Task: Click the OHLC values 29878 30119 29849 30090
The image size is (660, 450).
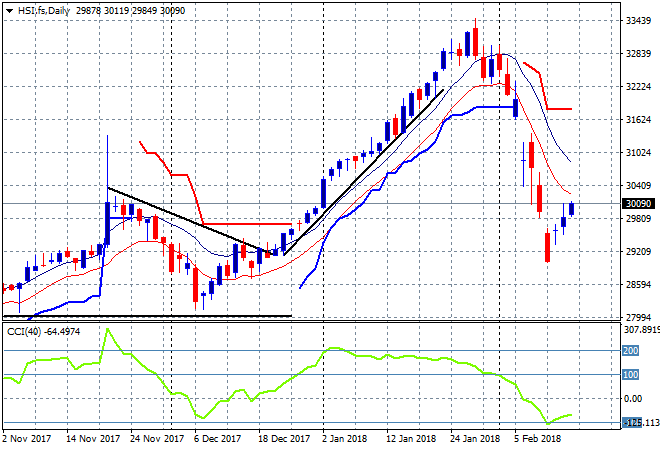Action: point(130,11)
